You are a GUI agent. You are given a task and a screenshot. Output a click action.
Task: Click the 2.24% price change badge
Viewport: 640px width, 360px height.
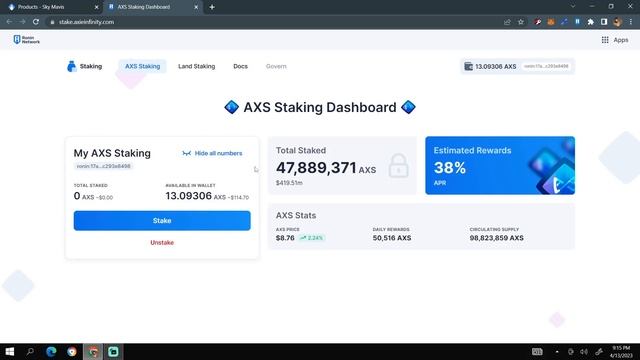311,238
